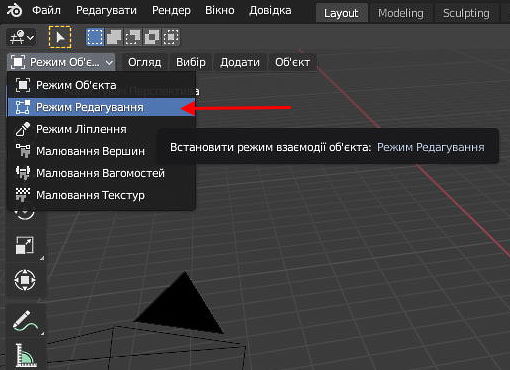This screenshot has width=510, height=370.
Task: Choose the invert selection mode icon
Action: 152,37
